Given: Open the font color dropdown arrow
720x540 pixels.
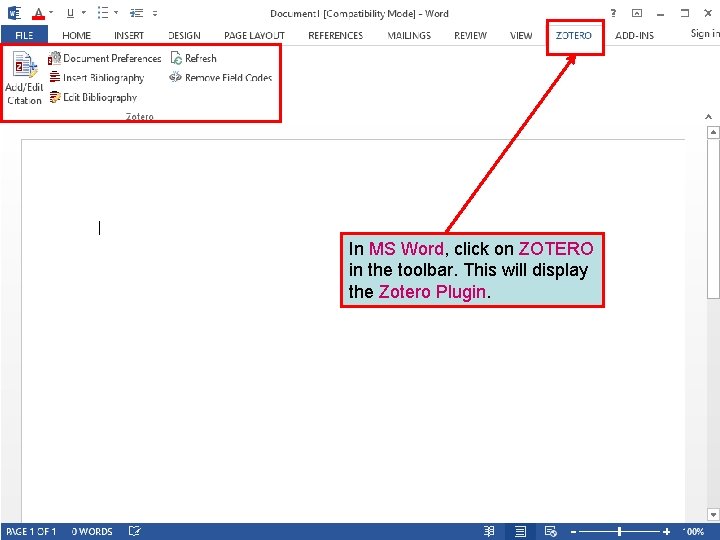Looking at the screenshot, I should tap(51, 12).
